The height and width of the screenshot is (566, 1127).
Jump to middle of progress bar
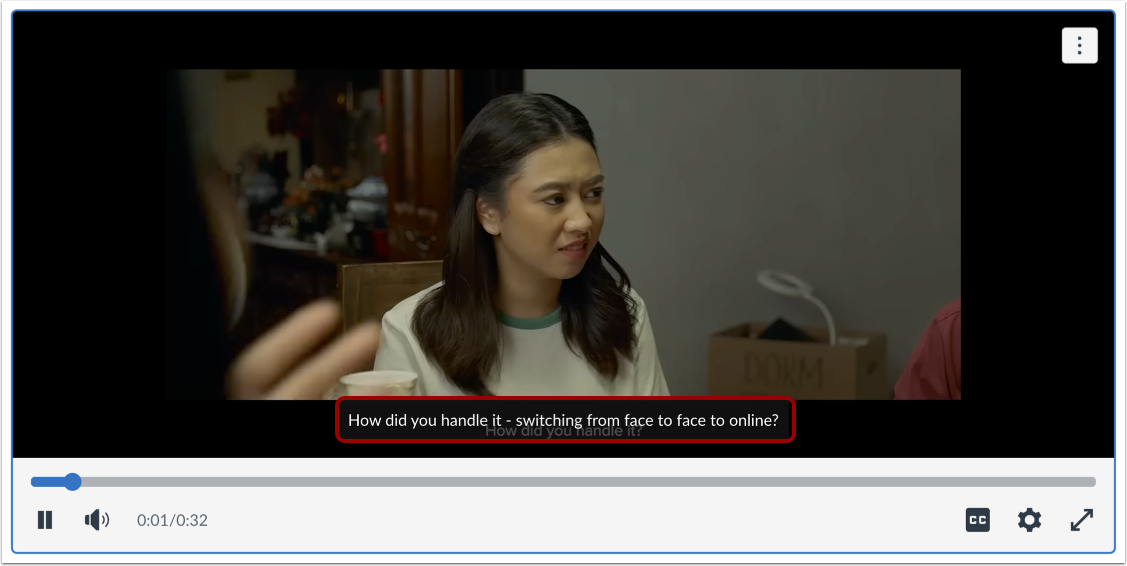(x=564, y=482)
